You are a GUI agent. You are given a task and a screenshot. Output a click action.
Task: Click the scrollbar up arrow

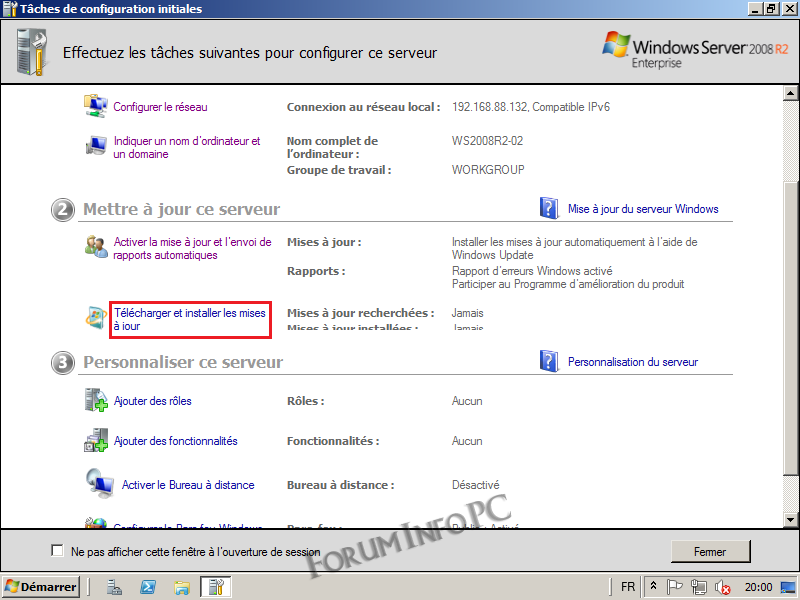point(790,93)
